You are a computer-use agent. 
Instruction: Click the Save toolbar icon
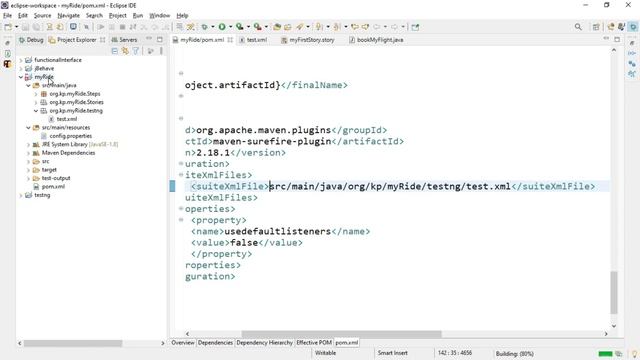coord(25,27)
